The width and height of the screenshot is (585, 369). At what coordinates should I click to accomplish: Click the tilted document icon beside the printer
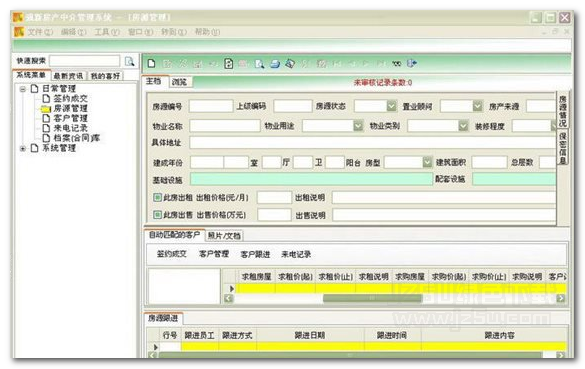click(290, 64)
